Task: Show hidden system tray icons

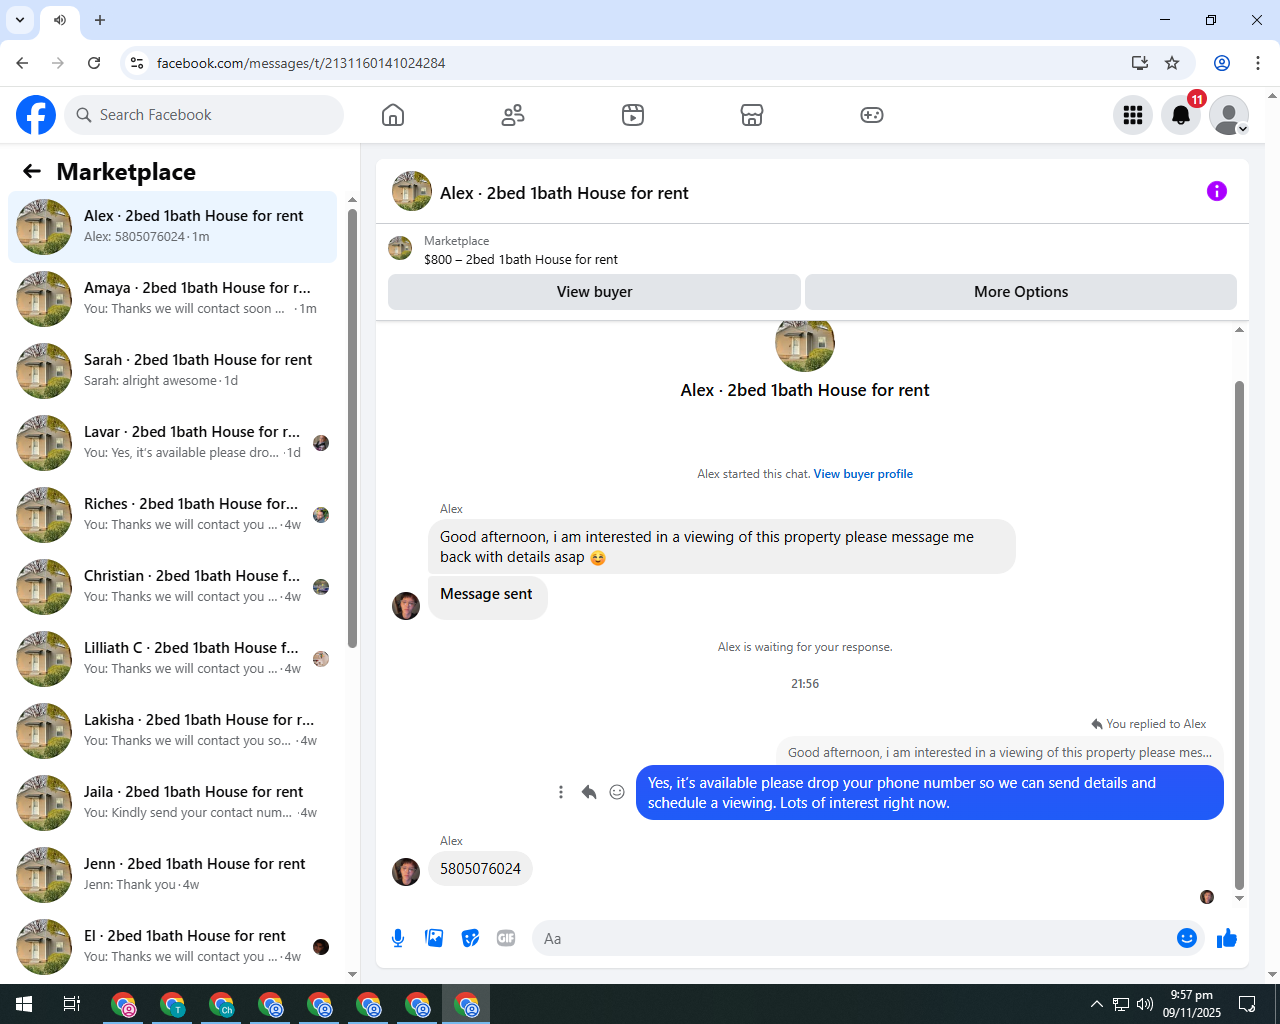Action: [1096, 1004]
